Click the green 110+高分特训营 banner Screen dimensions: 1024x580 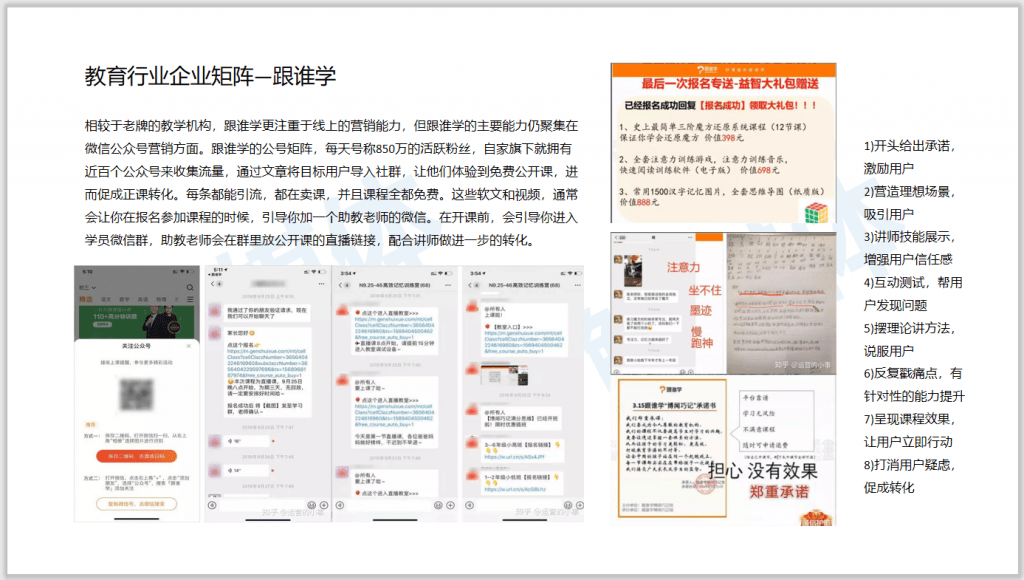coord(136,321)
